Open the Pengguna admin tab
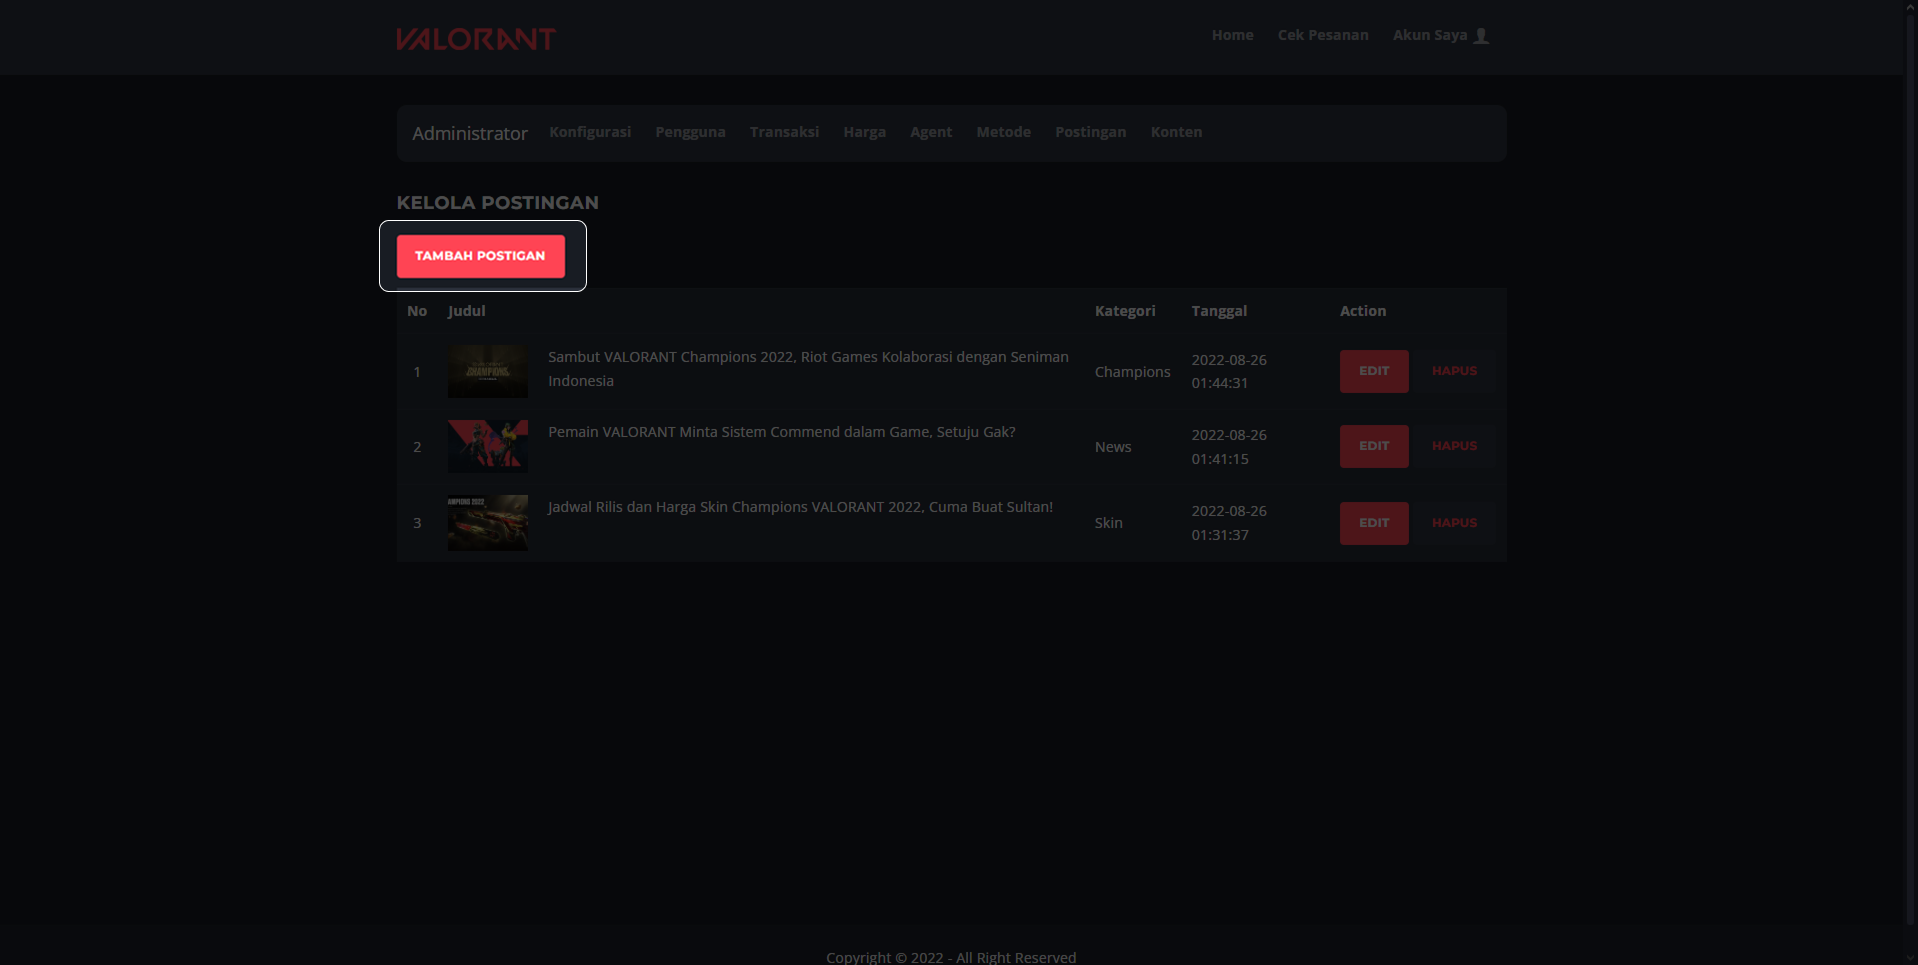The width and height of the screenshot is (1918, 965). [x=690, y=132]
